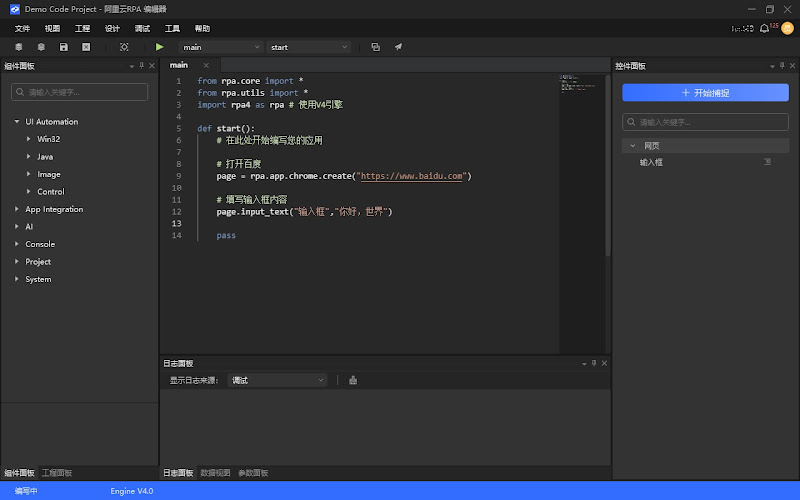Click the capture target icon in toolbar
800x500 pixels.
124,47
